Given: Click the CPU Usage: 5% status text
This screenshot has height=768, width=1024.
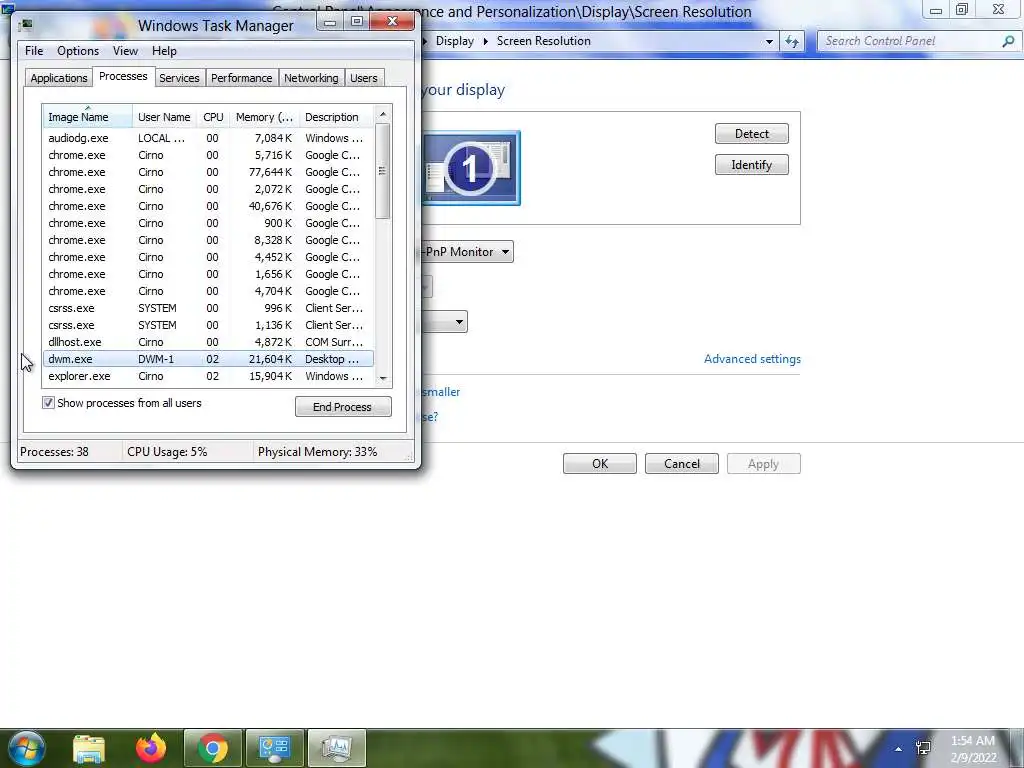Looking at the screenshot, I should point(167,452).
